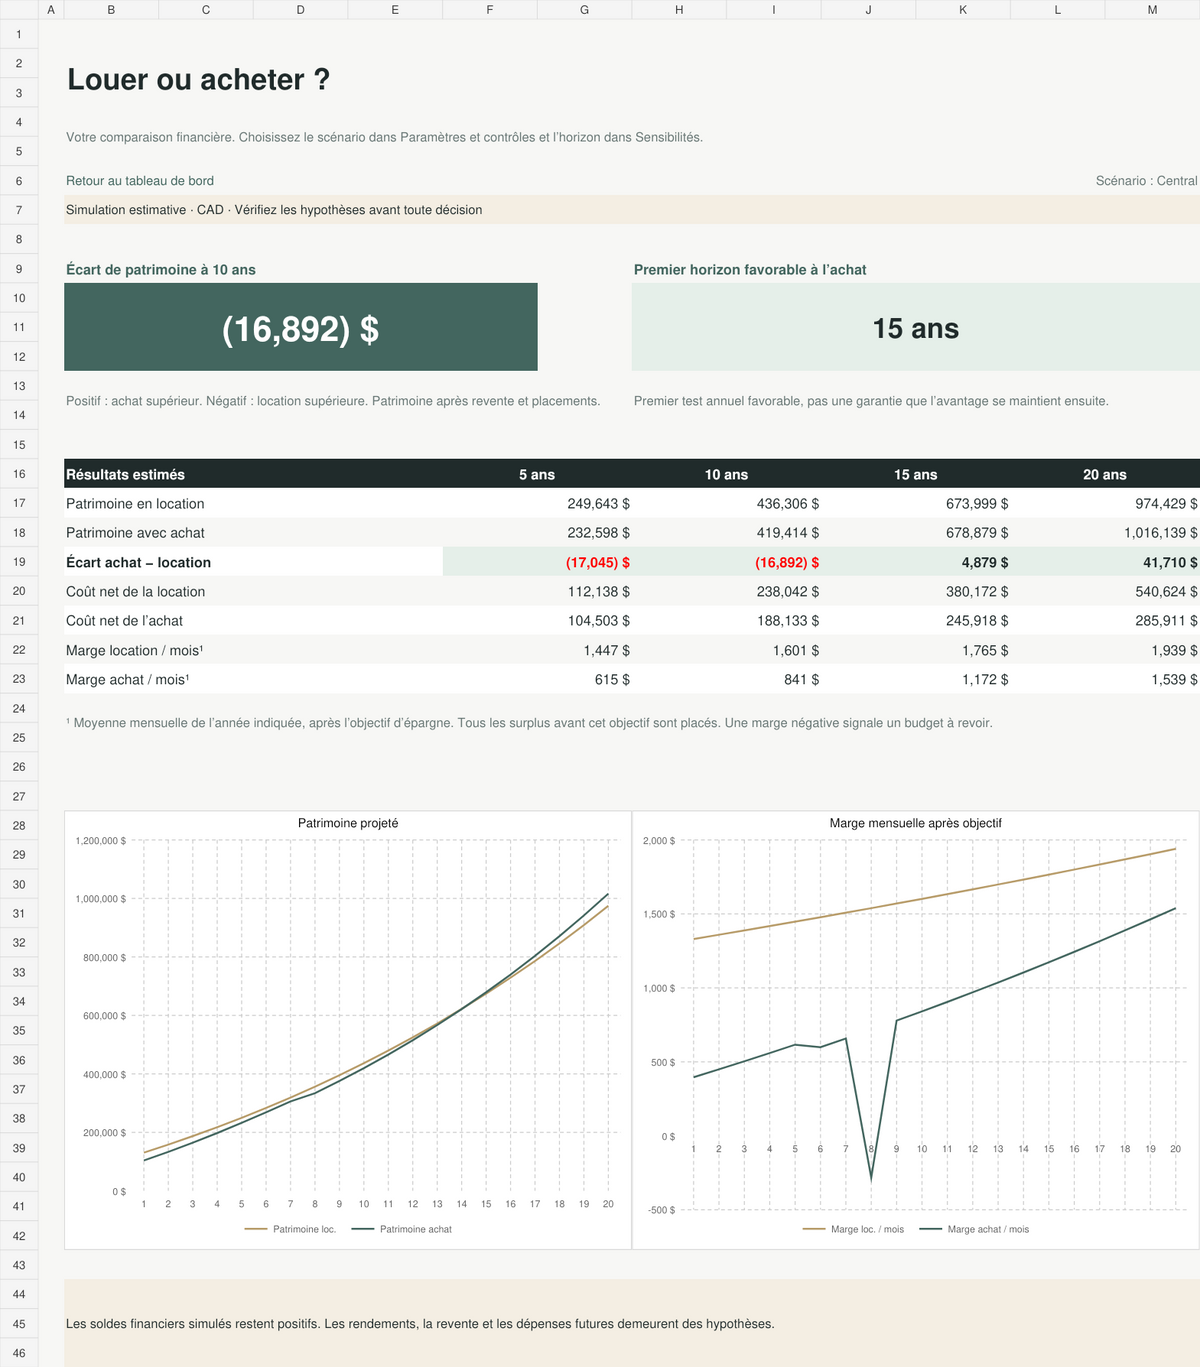Viewport: 1200px width, 1367px height.
Task: Select the 'Patrimoine en location' row label
Action: pyautogui.click(x=135, y=504)
